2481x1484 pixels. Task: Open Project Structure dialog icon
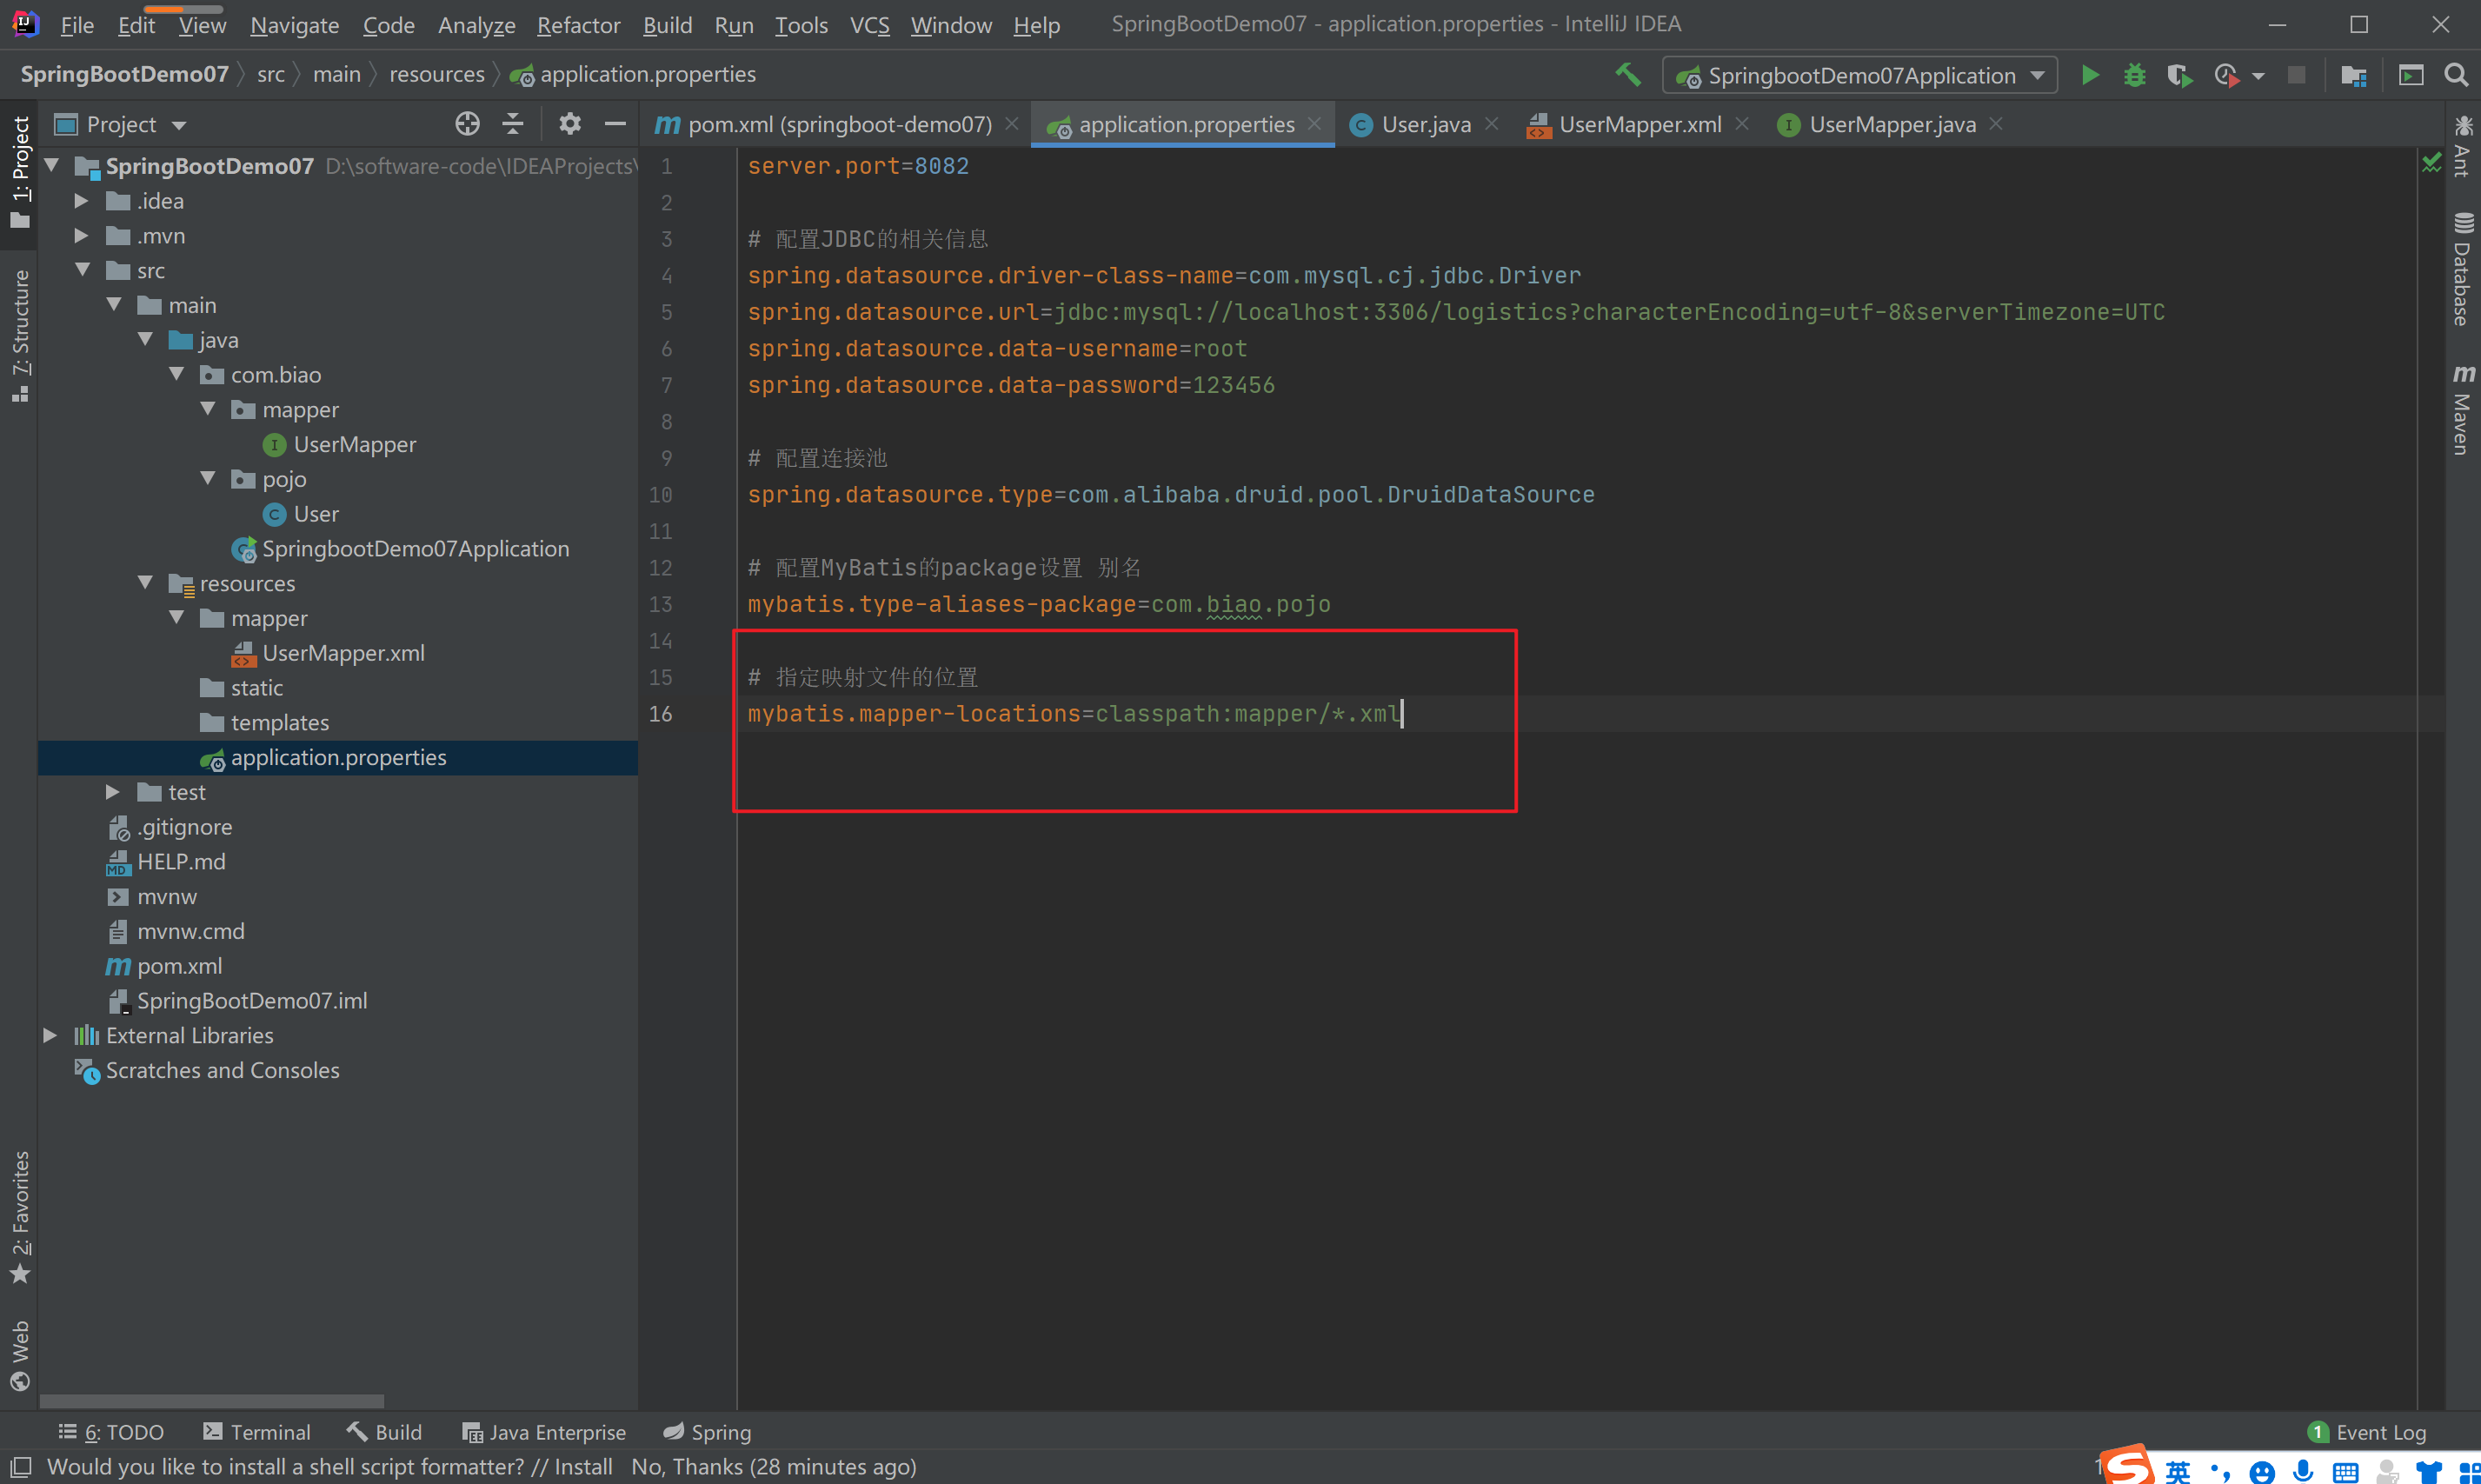point(2354,75)
